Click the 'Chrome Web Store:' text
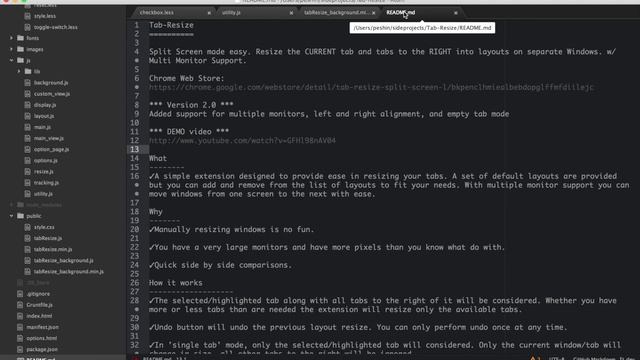This screenshot has width=640, height=360. (x=187, y=78)
